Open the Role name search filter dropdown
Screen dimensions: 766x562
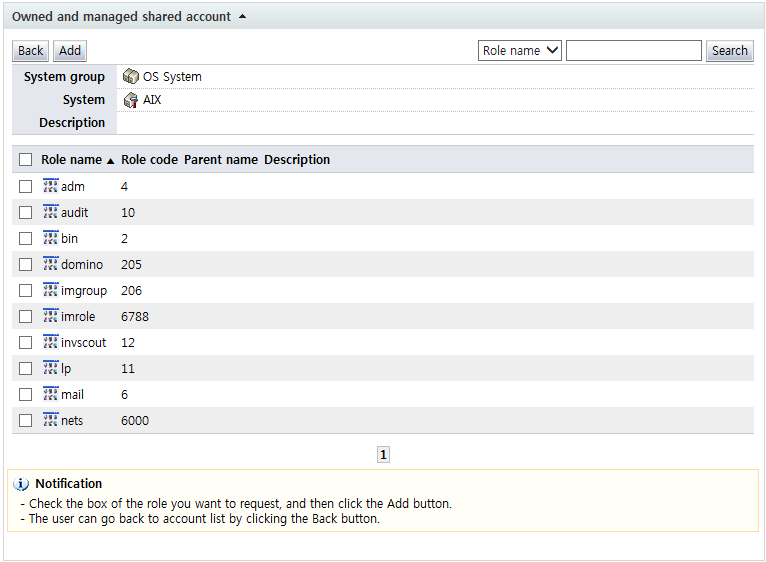tap(520, 51)
